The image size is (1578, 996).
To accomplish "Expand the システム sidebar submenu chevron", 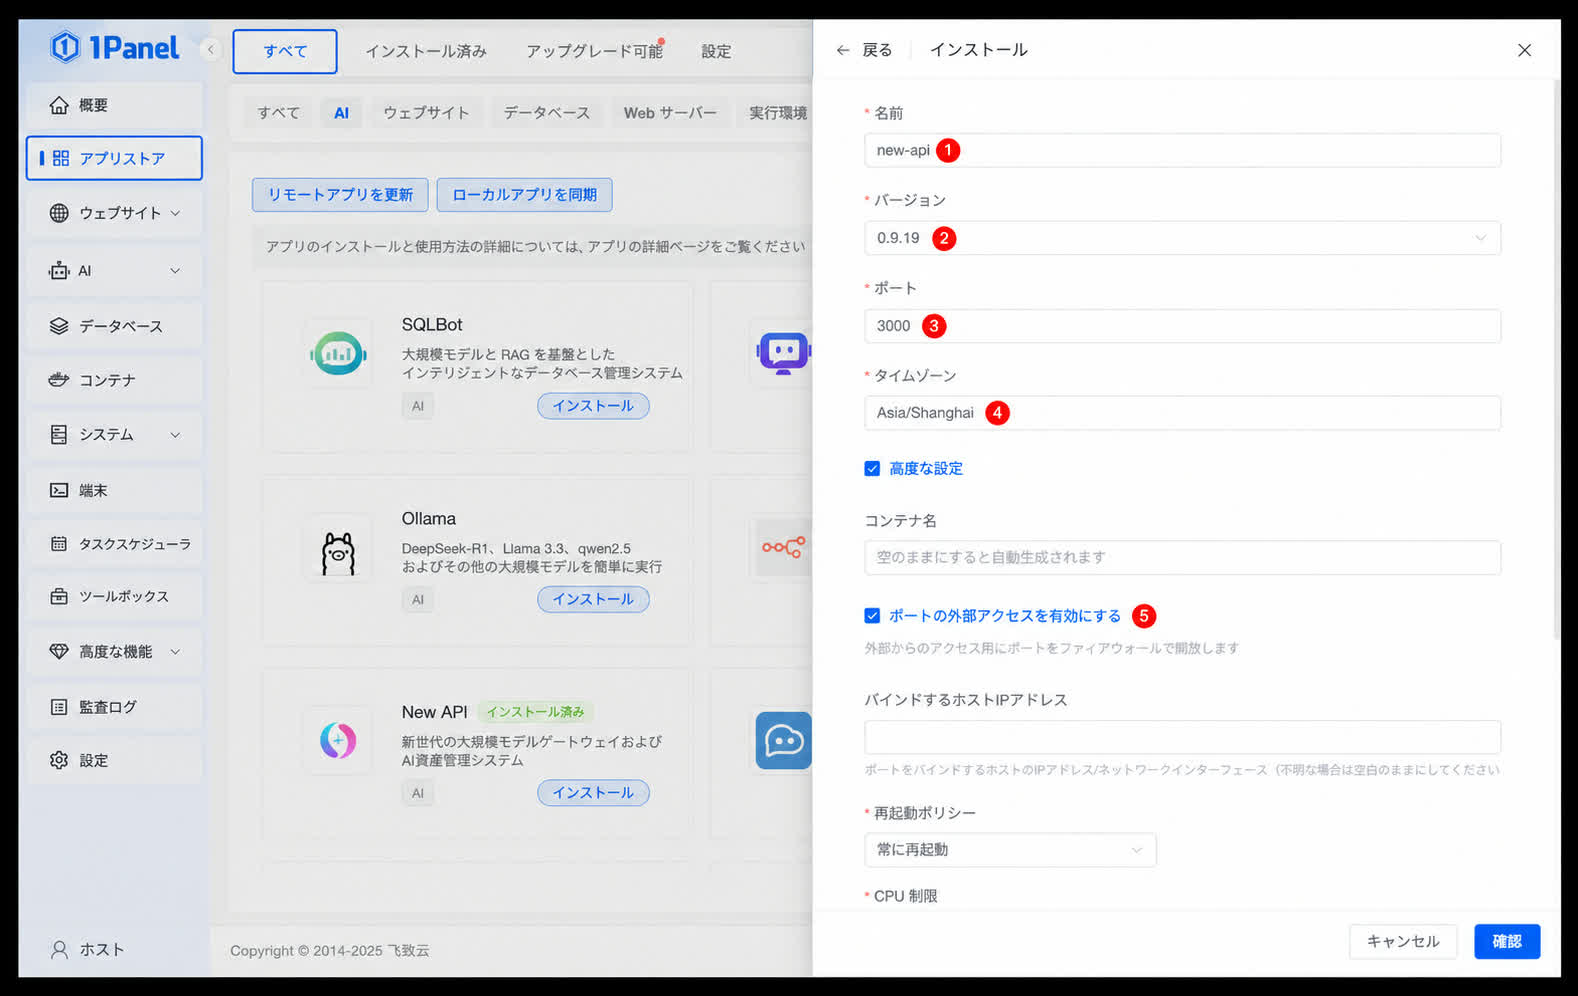I will coord(176,434).
